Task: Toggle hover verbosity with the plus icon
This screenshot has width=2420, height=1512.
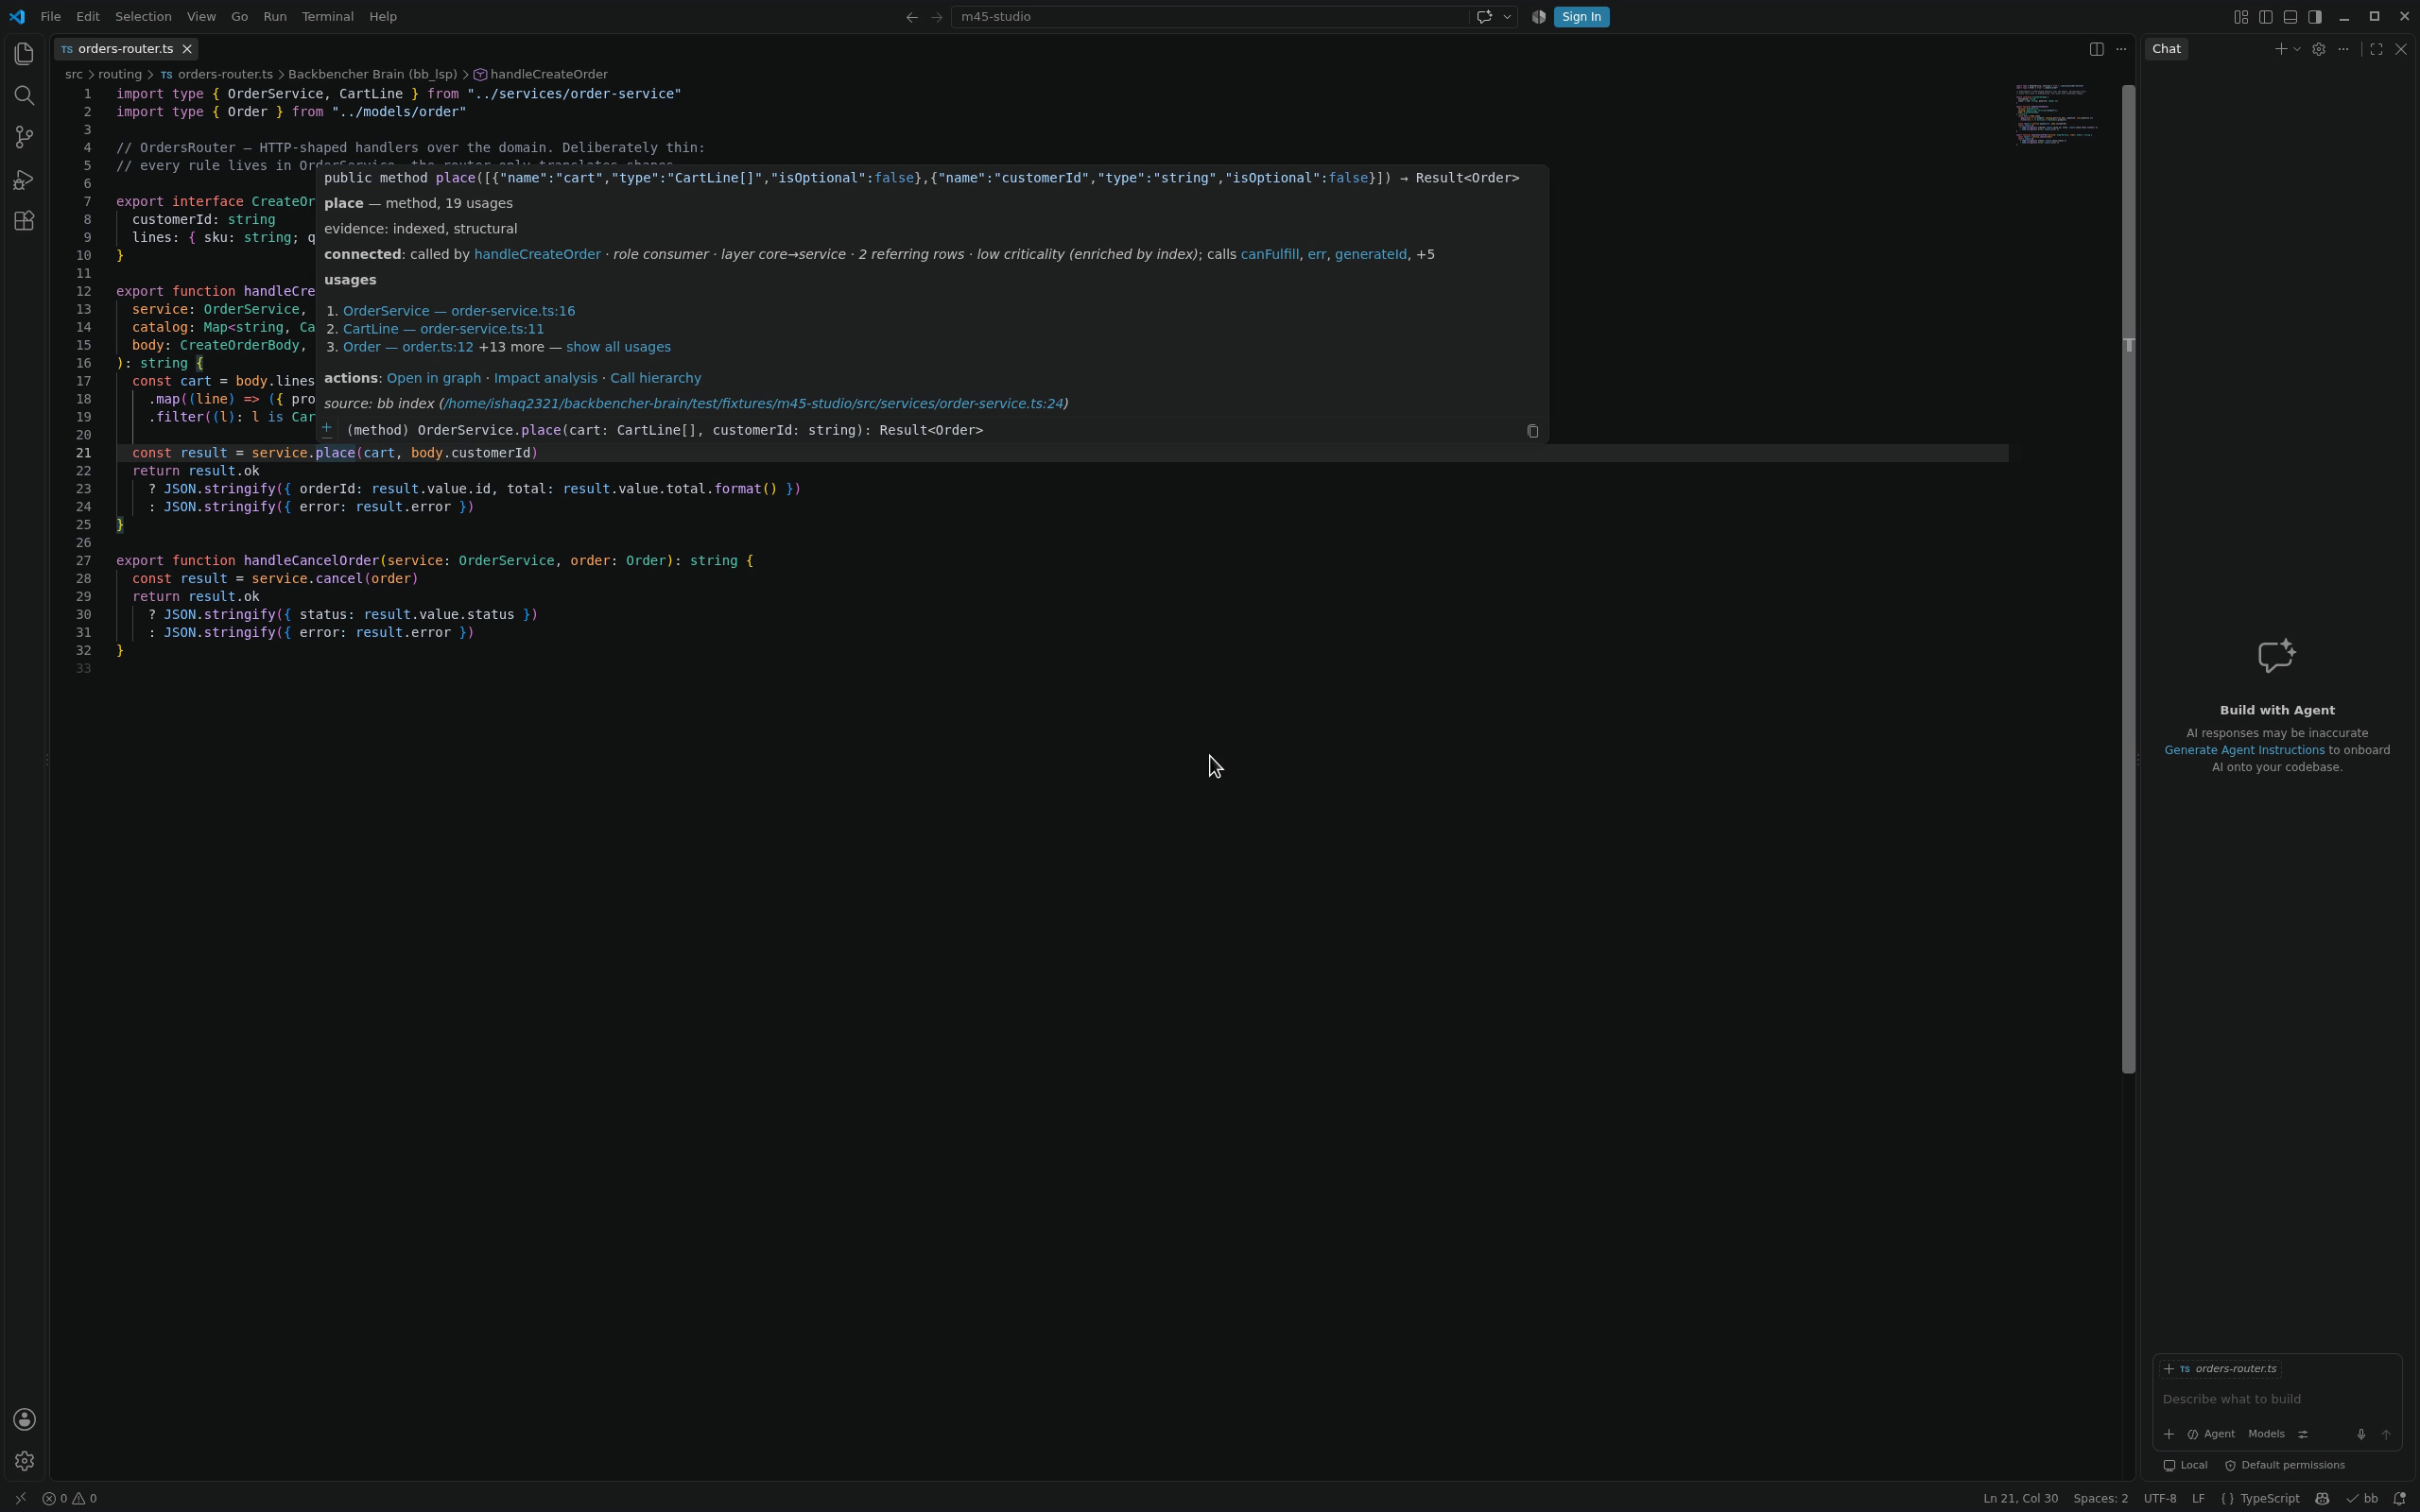Action: pos(327,427)
